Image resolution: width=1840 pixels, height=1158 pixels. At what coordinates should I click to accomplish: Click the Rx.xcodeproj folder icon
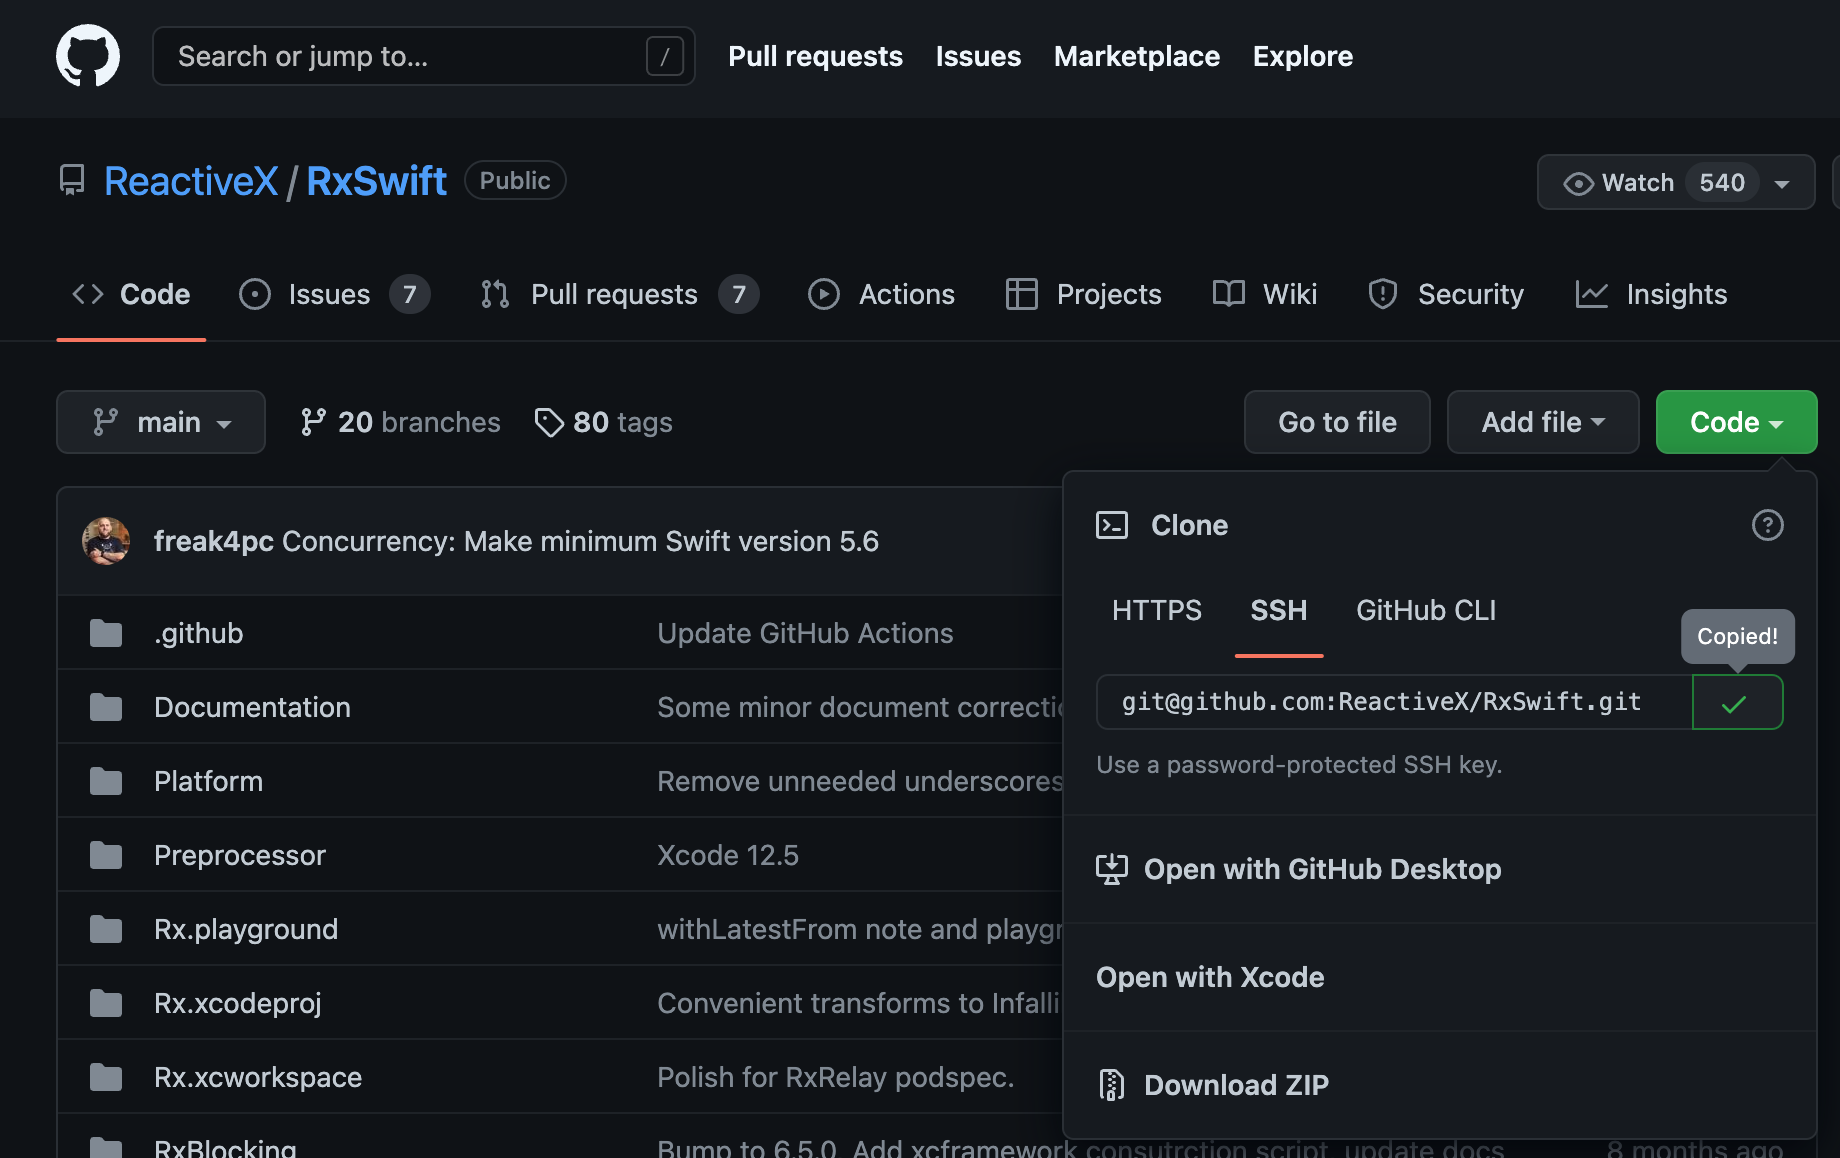pos(106,1003)
